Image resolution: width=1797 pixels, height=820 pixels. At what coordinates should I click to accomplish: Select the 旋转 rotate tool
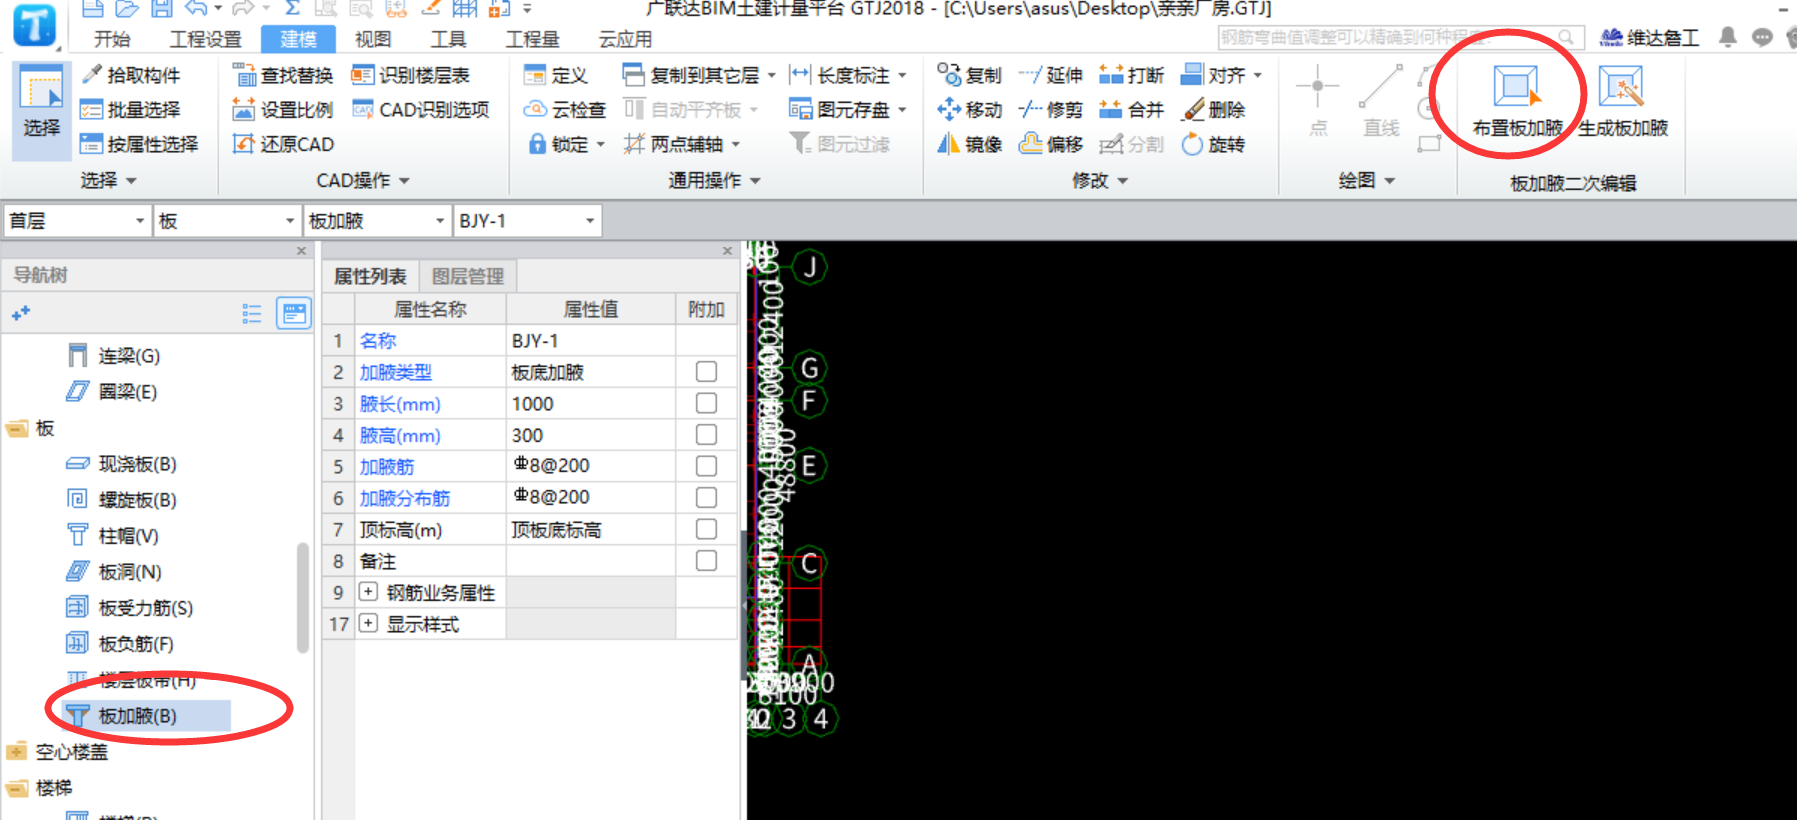click(x=1213, y=144)
